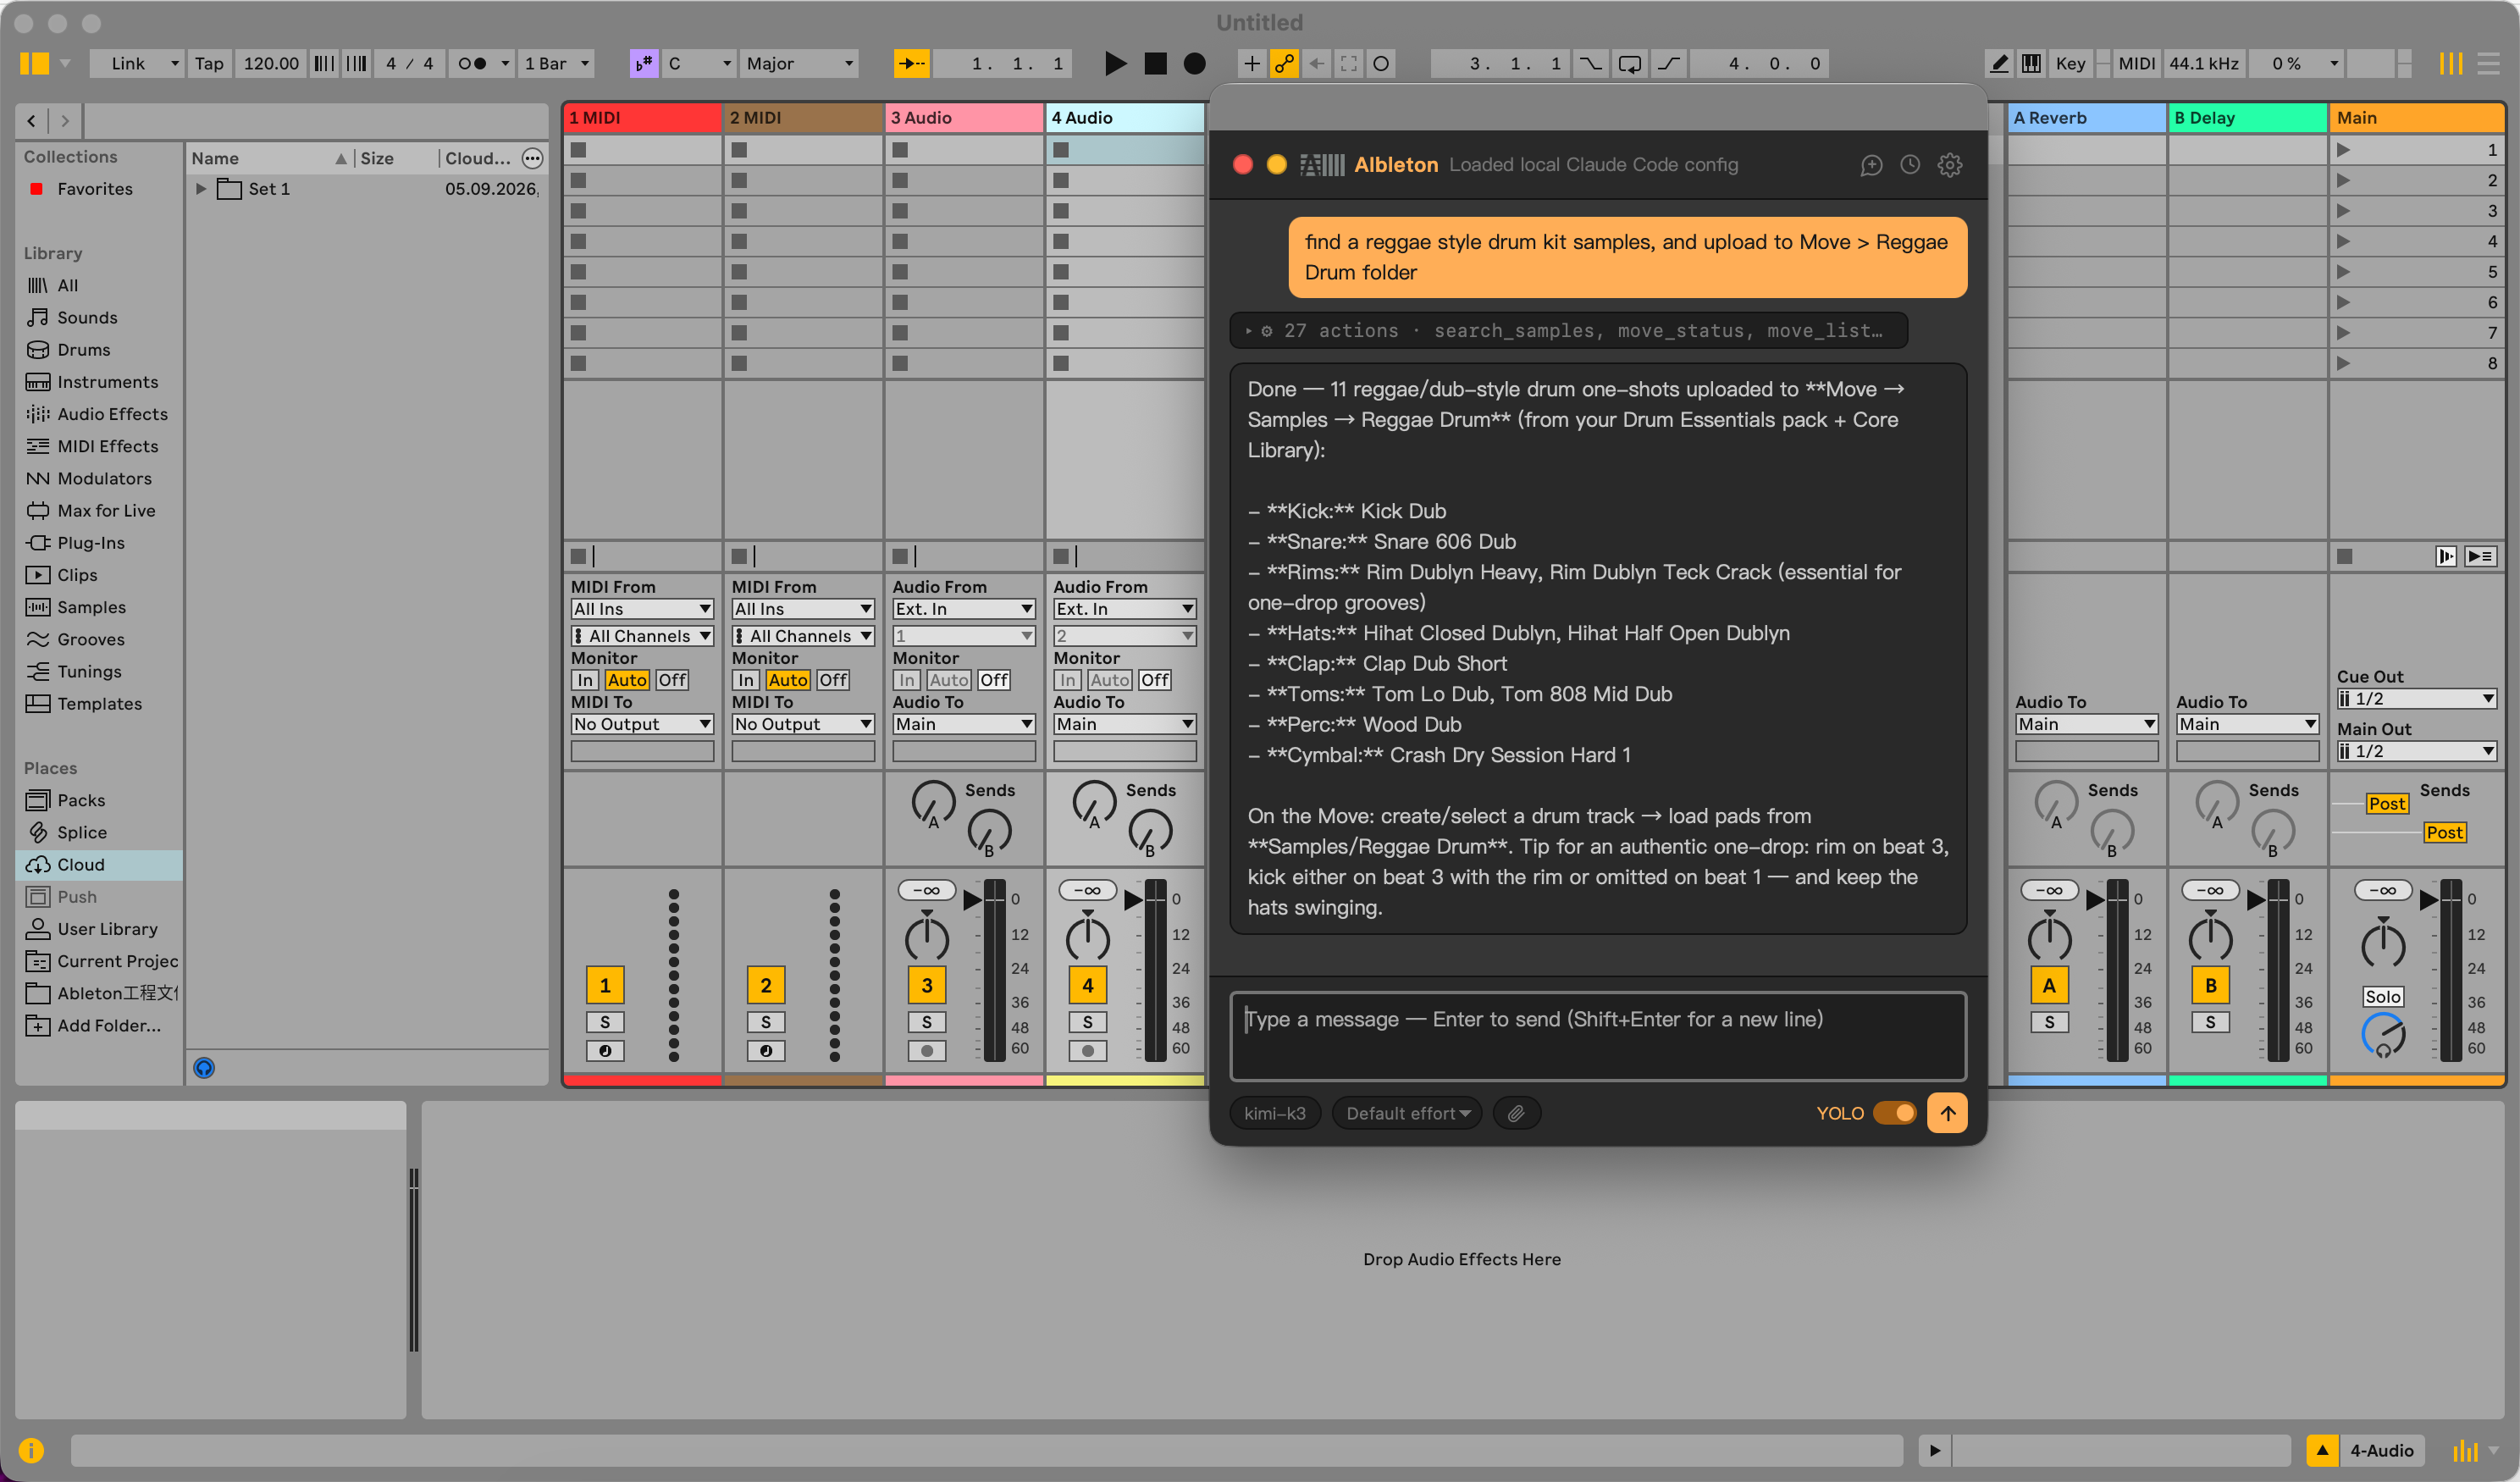
Task: Click the Tap tempo button
Action: coord(209,63)
